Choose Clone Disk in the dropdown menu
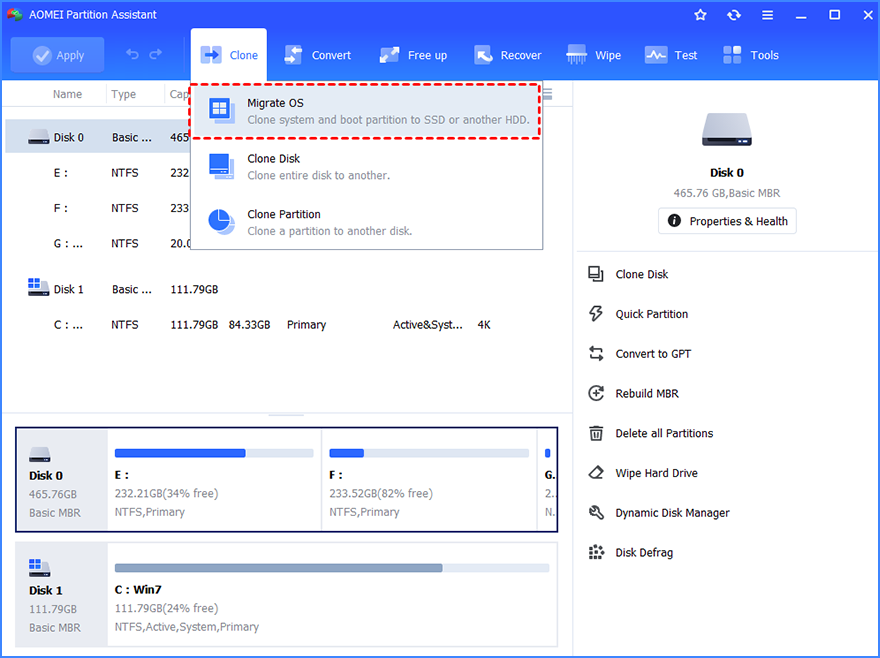 366,167
